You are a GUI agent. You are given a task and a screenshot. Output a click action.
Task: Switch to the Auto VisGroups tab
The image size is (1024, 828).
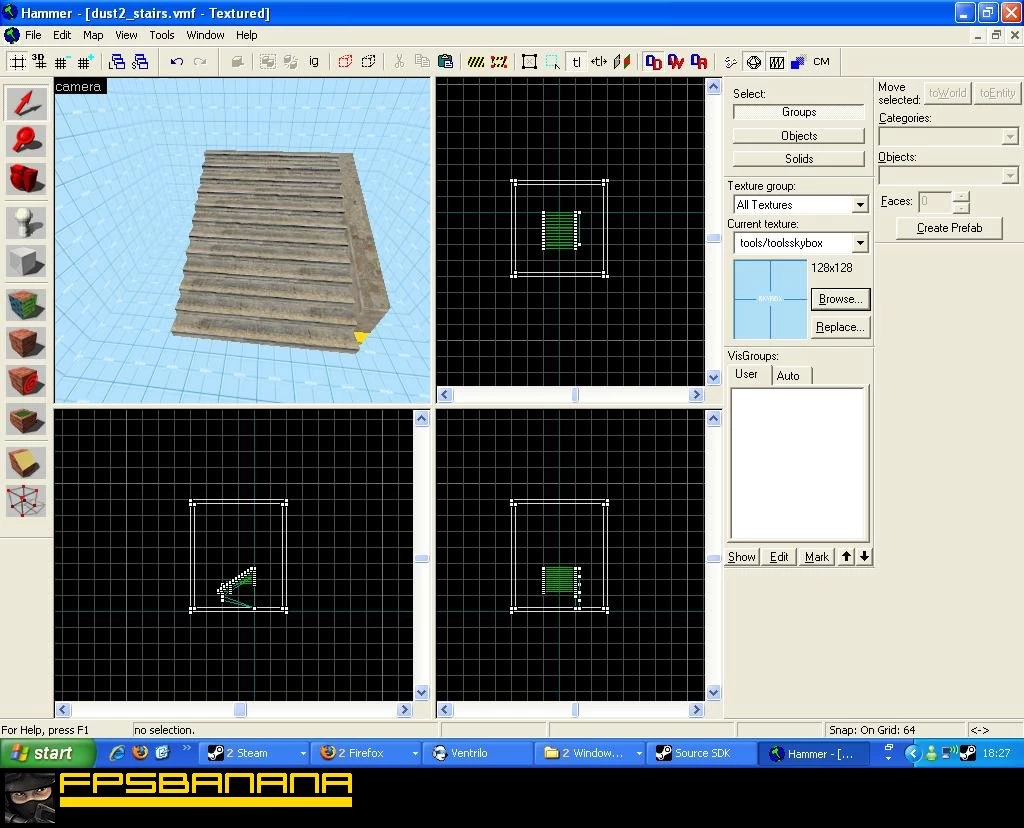788,375
